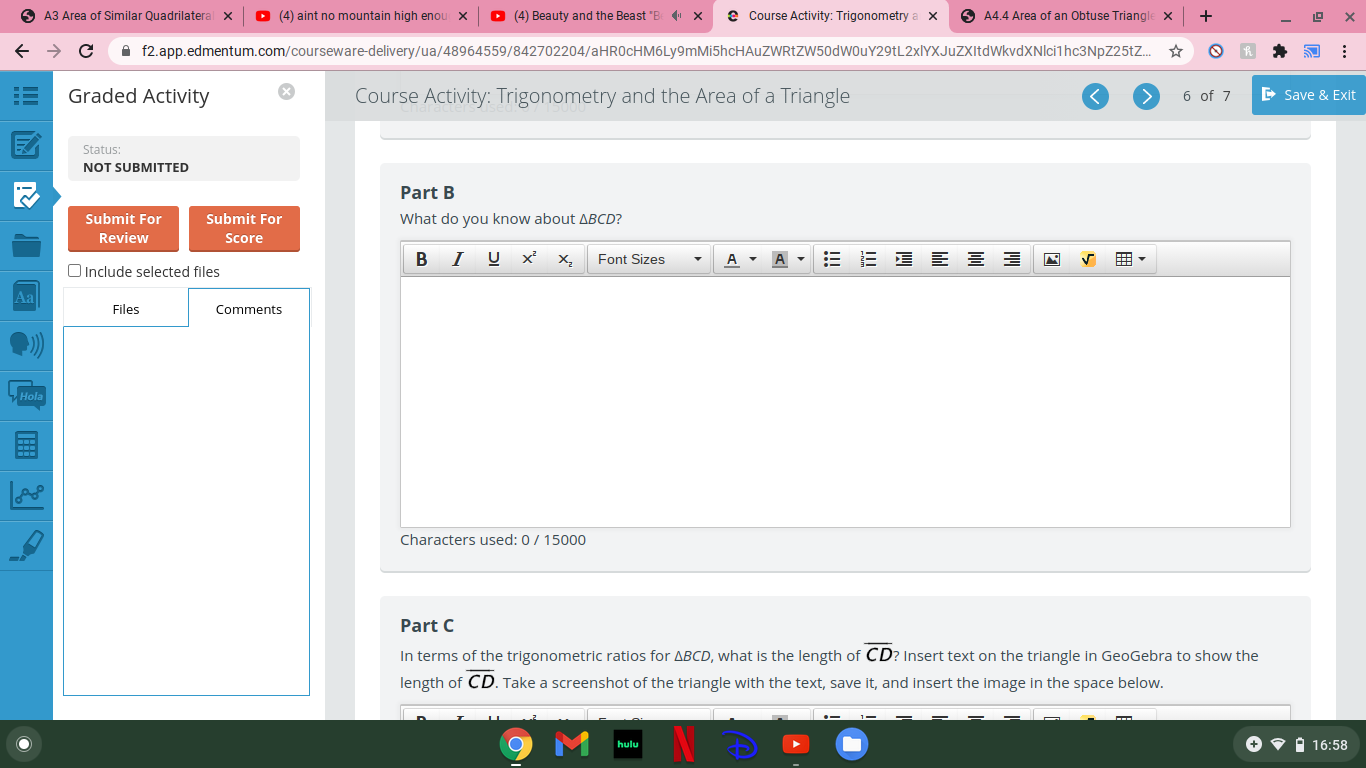Activate the highlighter tool in the sidebar

pos(25,544)
